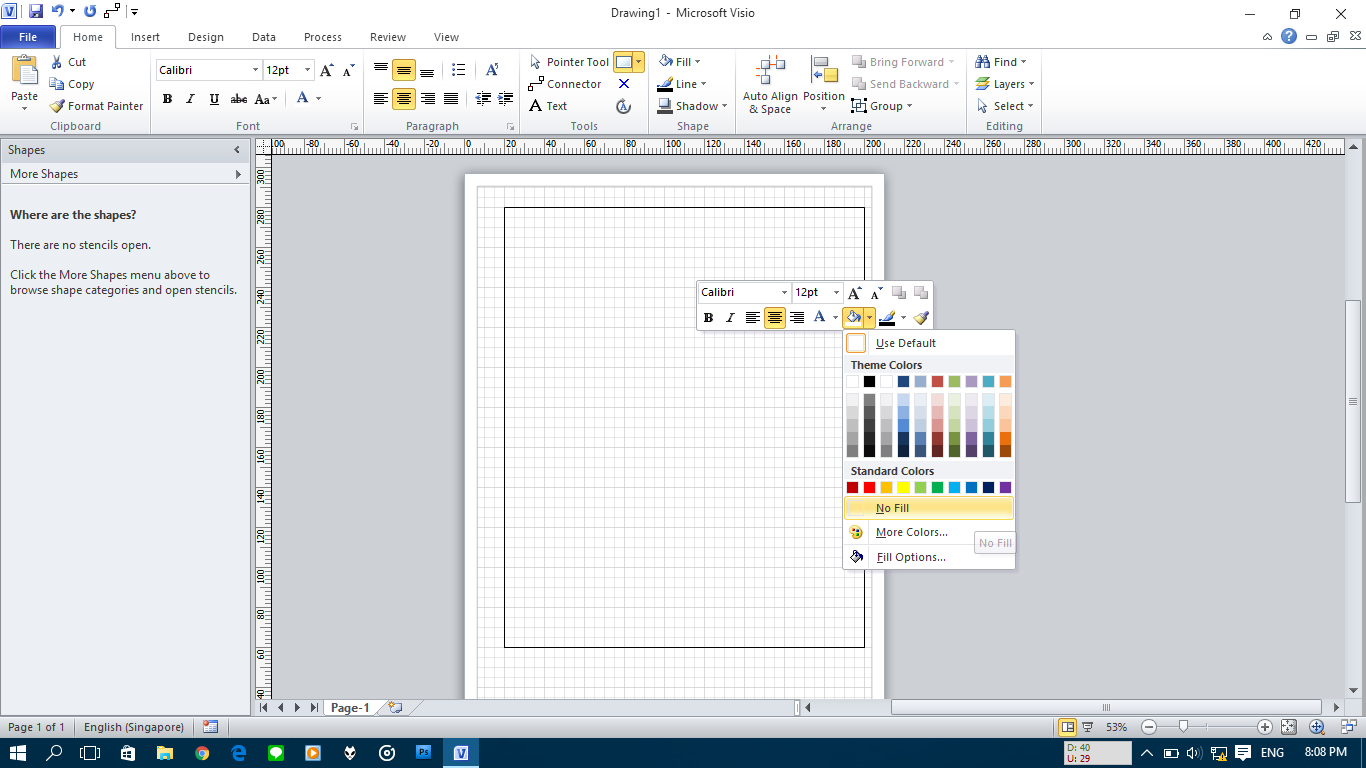The height and width of the screenshot is (768, 1366).
Task: Click the Fit Page to Window icon
Action: (1289, 727)
